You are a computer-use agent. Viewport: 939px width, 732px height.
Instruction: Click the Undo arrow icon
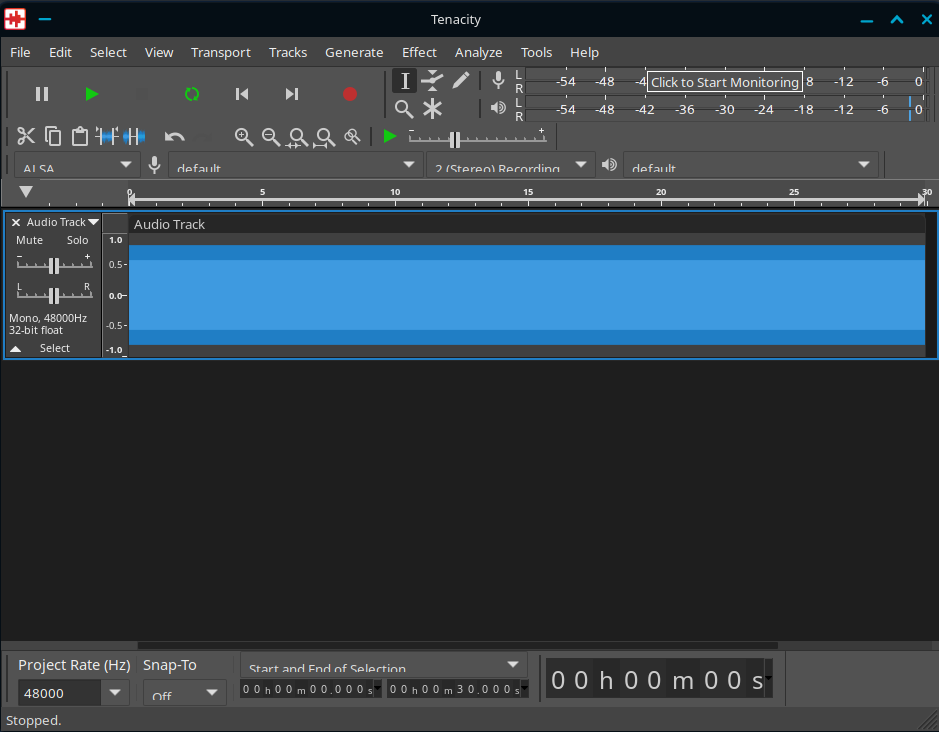tap(175, 136)
